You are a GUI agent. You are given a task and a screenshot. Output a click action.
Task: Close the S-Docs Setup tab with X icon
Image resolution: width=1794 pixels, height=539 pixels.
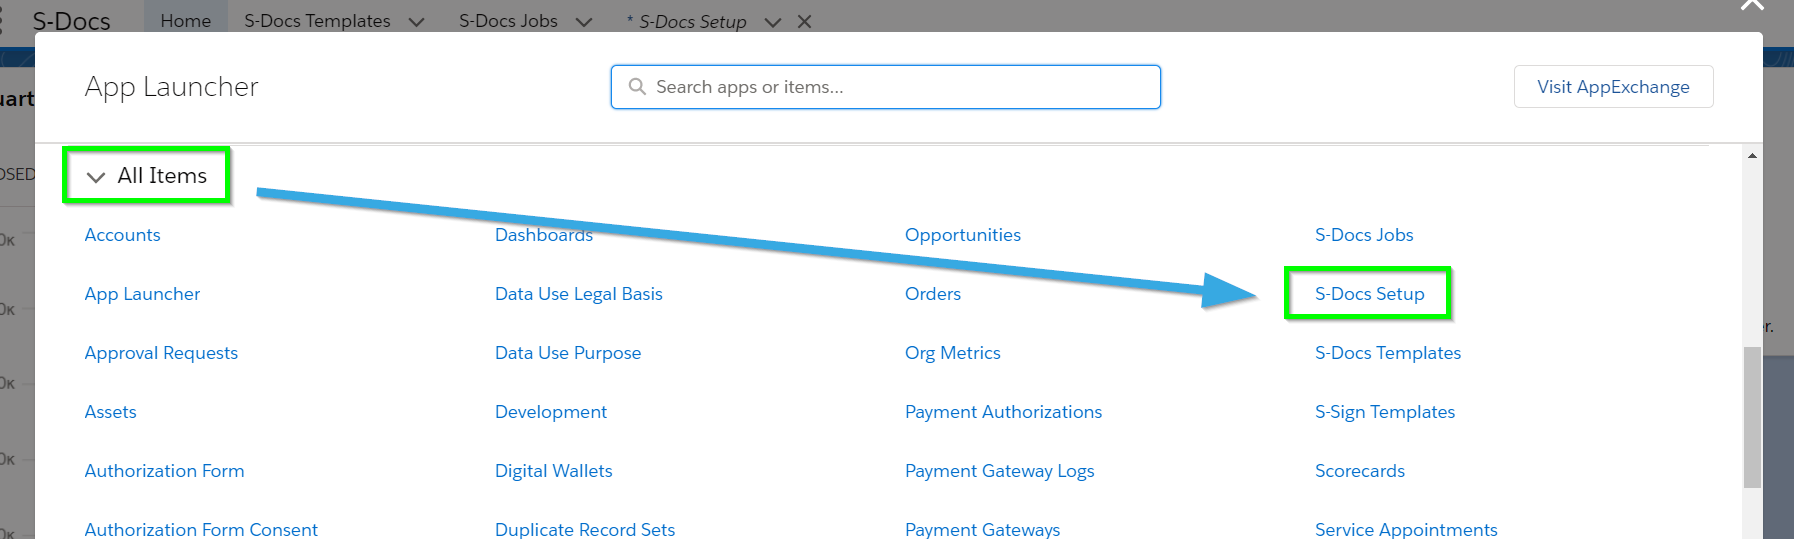tap(804, 21)
